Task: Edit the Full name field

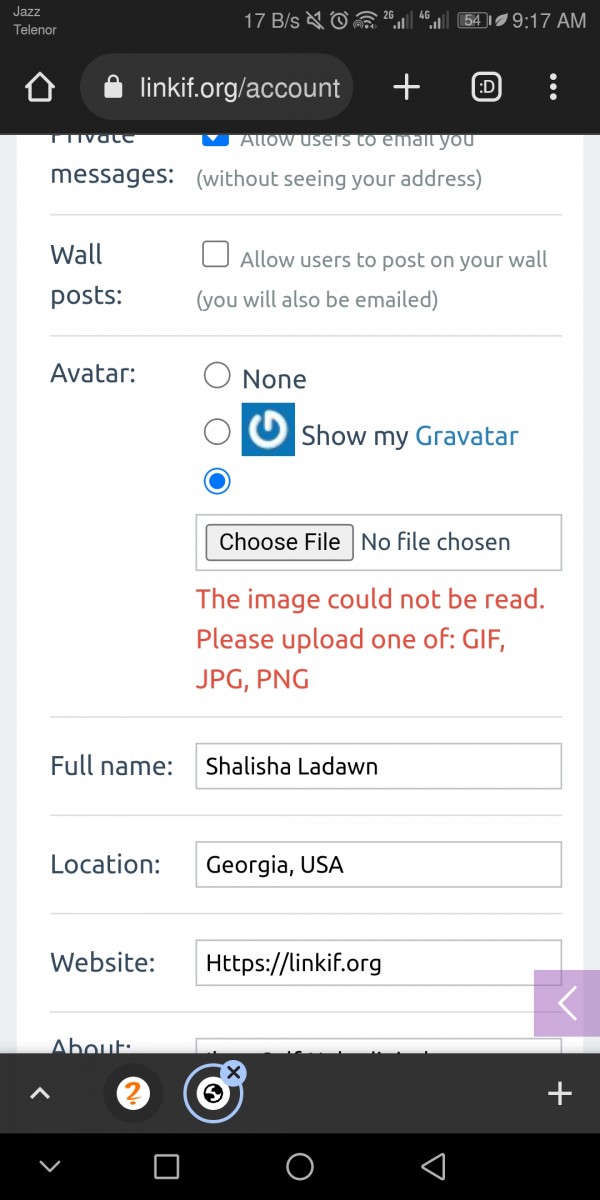Action: [378, 767]
